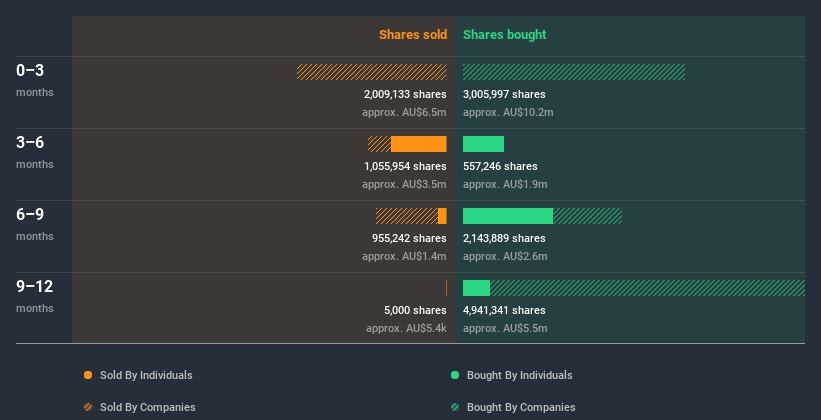Click the 5,000 shares value
Image resolution: width=821 pixels, height=420 pixels.
(415, 310)
